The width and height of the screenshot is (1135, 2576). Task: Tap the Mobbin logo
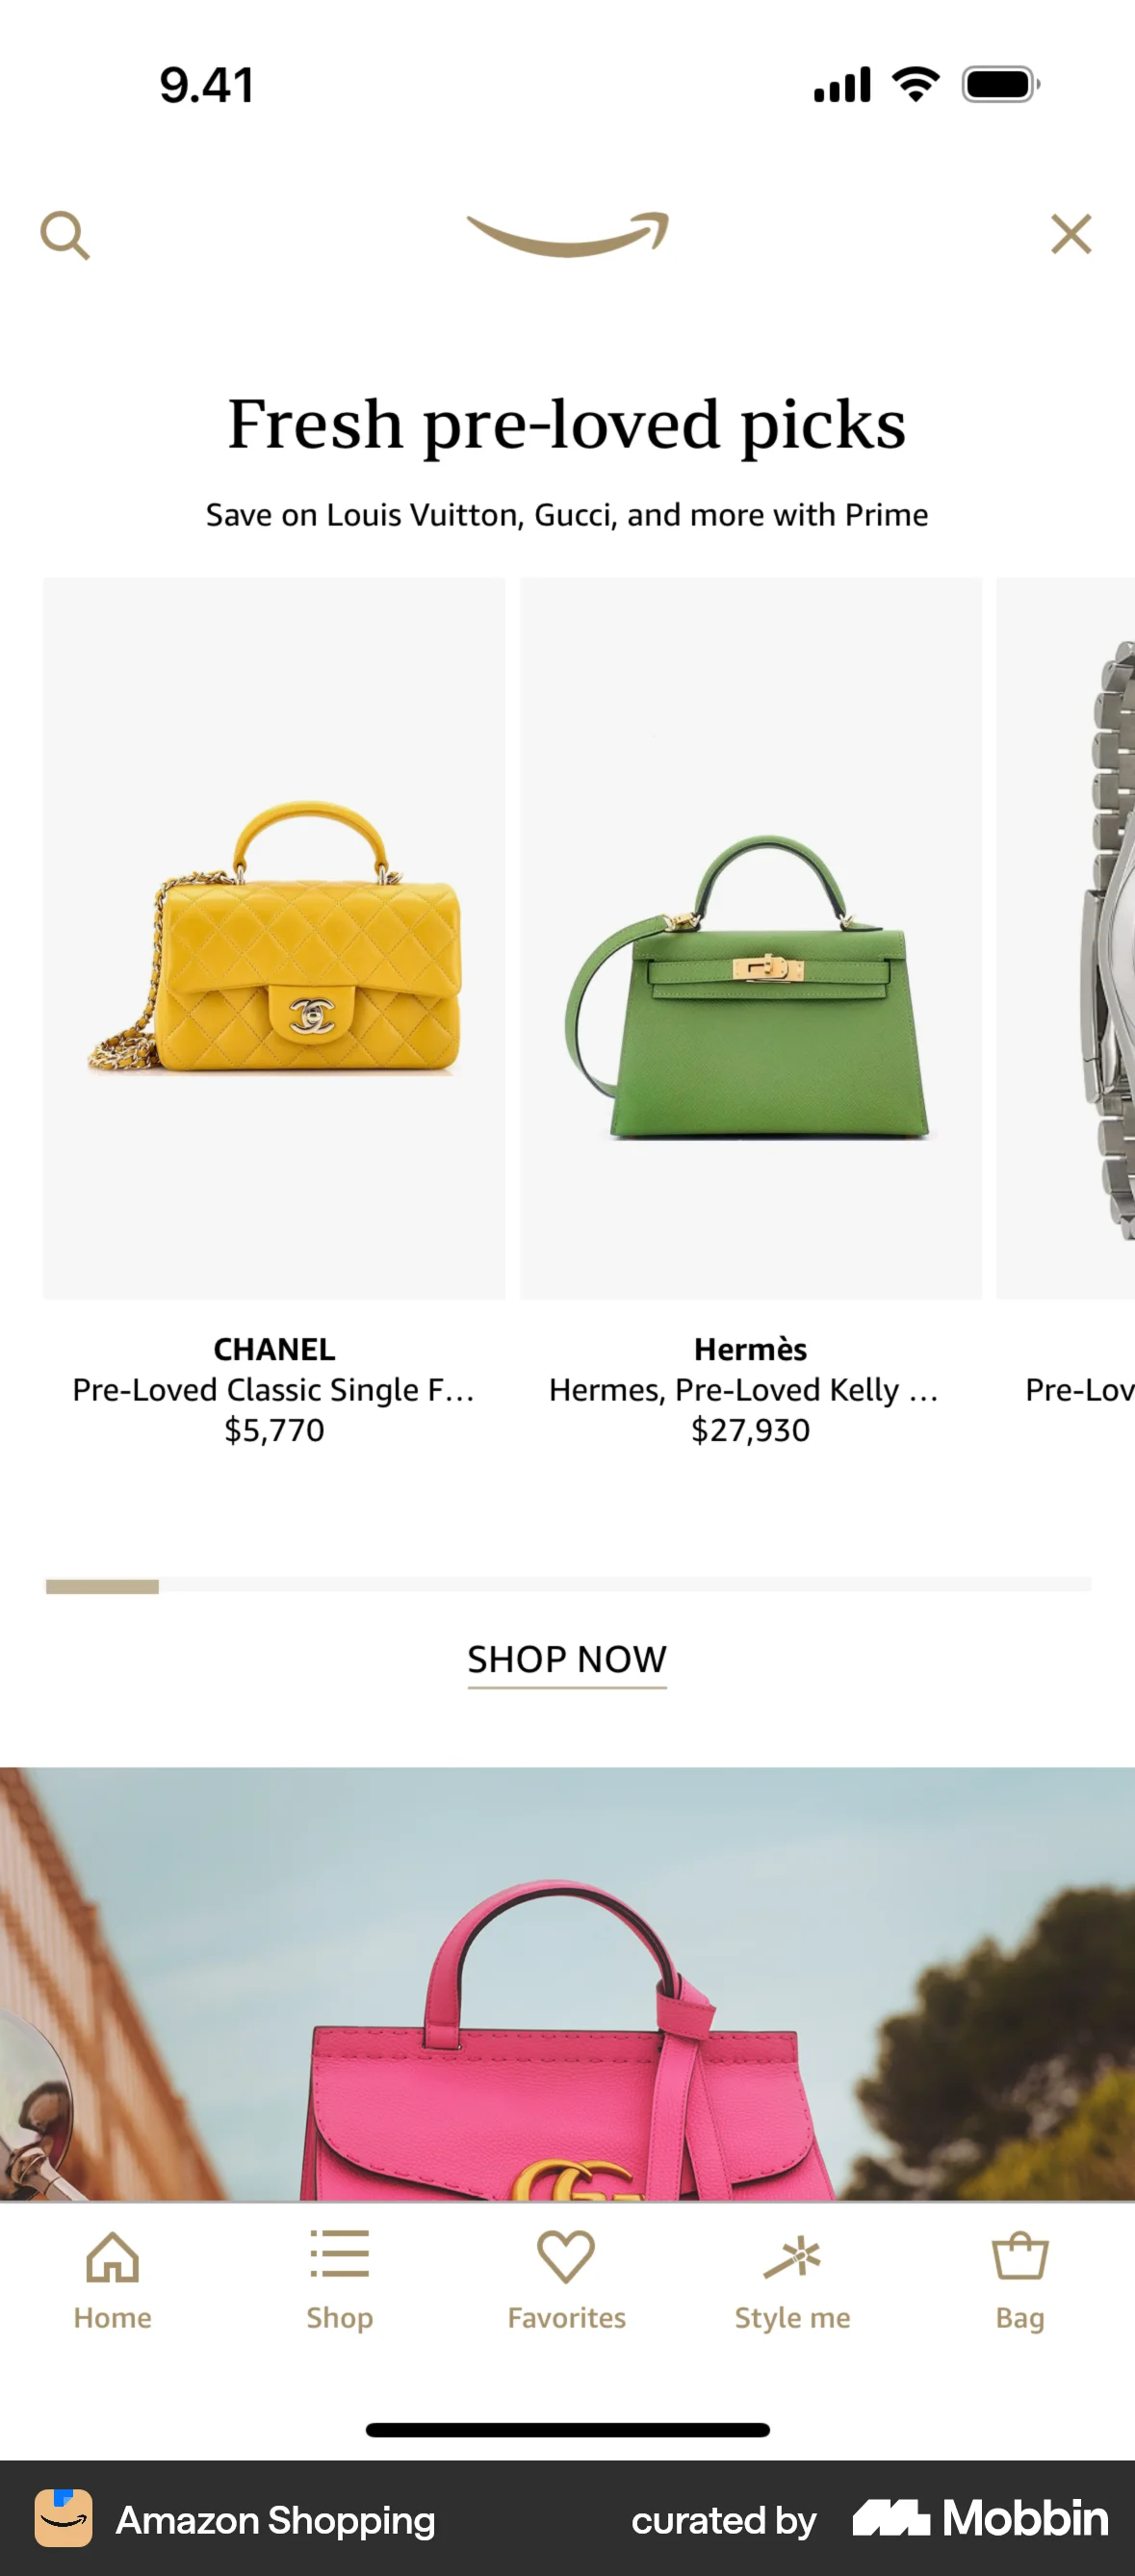point(981,2518)
